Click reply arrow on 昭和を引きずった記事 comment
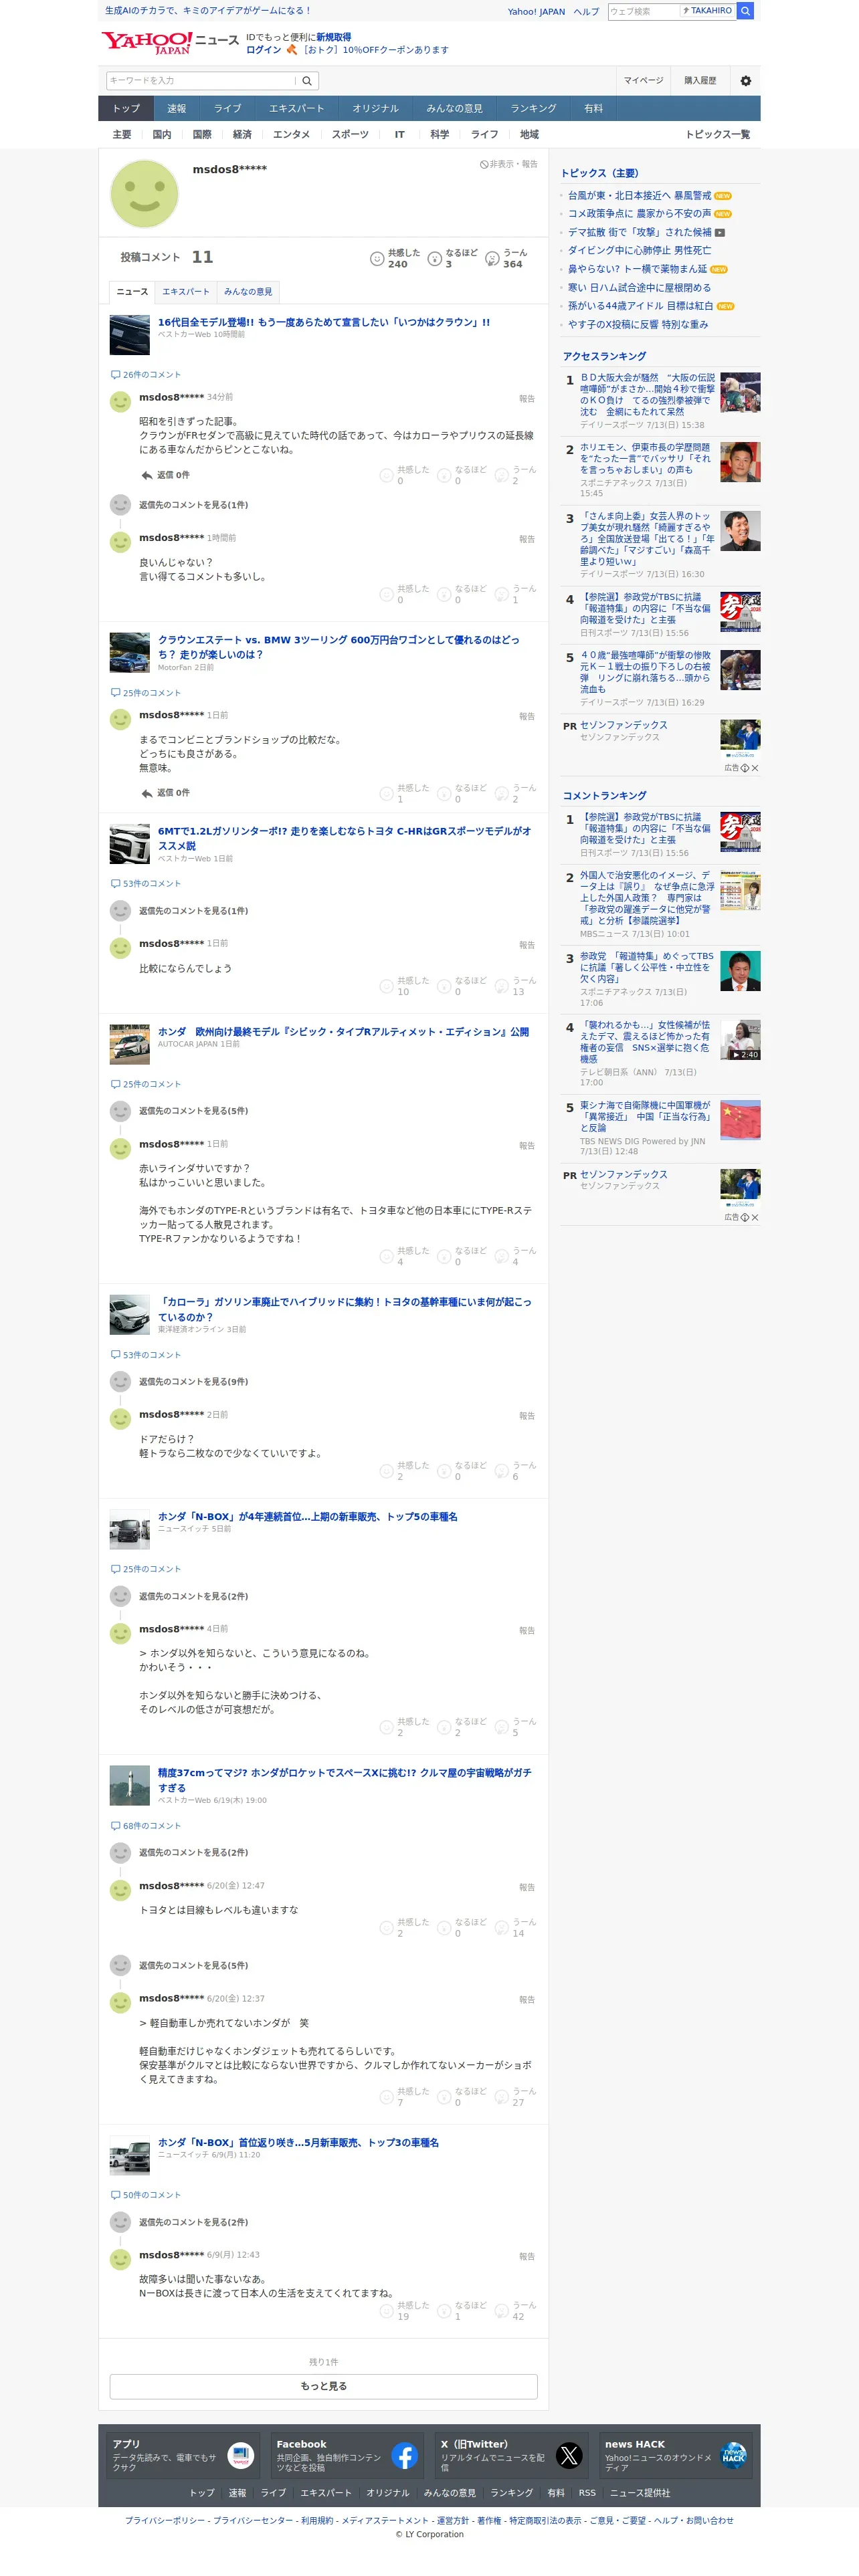The image size is (859, 2576). [x=147, y=475]
